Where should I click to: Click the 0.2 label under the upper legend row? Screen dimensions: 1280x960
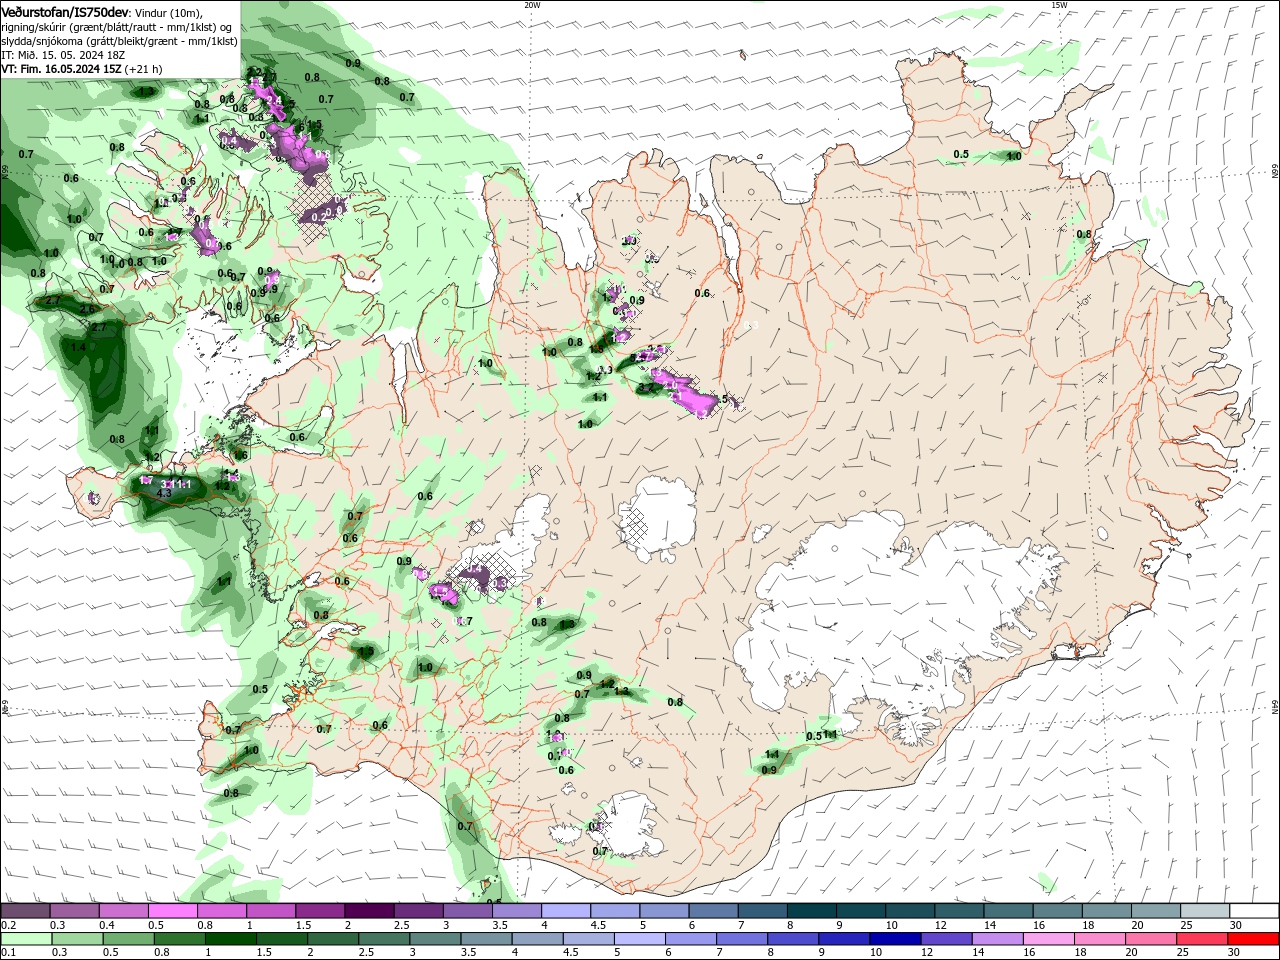[x=7, y=925]
